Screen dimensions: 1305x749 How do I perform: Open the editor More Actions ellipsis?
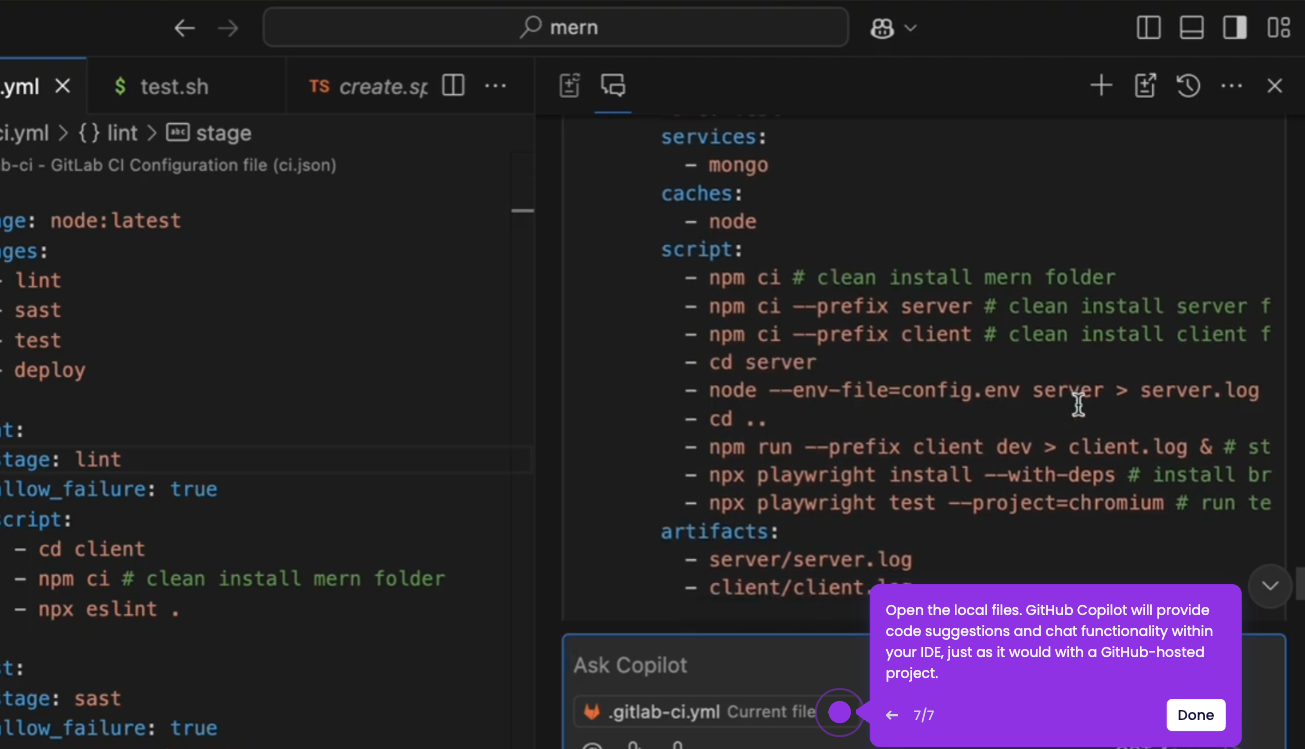(x=495, y=86)
